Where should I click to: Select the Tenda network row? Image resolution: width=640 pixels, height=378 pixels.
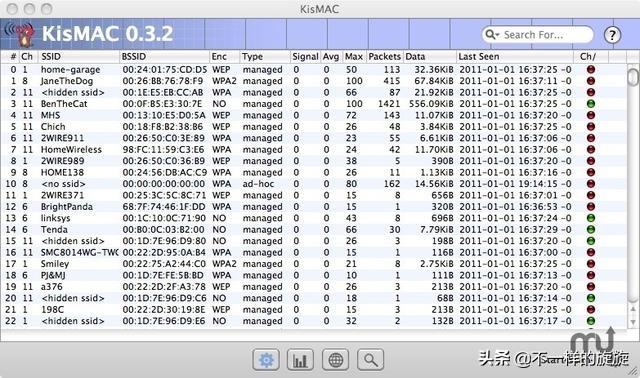point(313,229)
